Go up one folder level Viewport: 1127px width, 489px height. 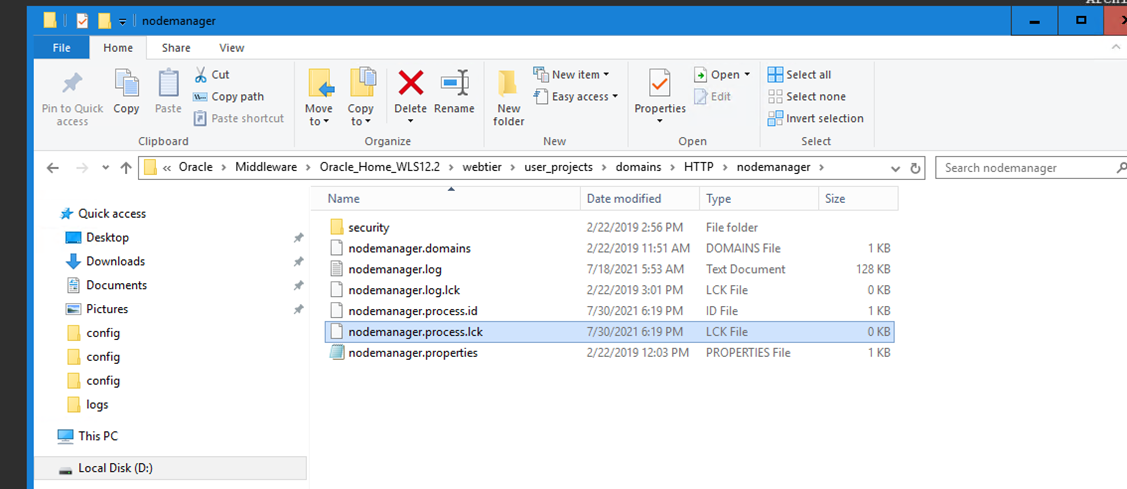pos(126,168)
